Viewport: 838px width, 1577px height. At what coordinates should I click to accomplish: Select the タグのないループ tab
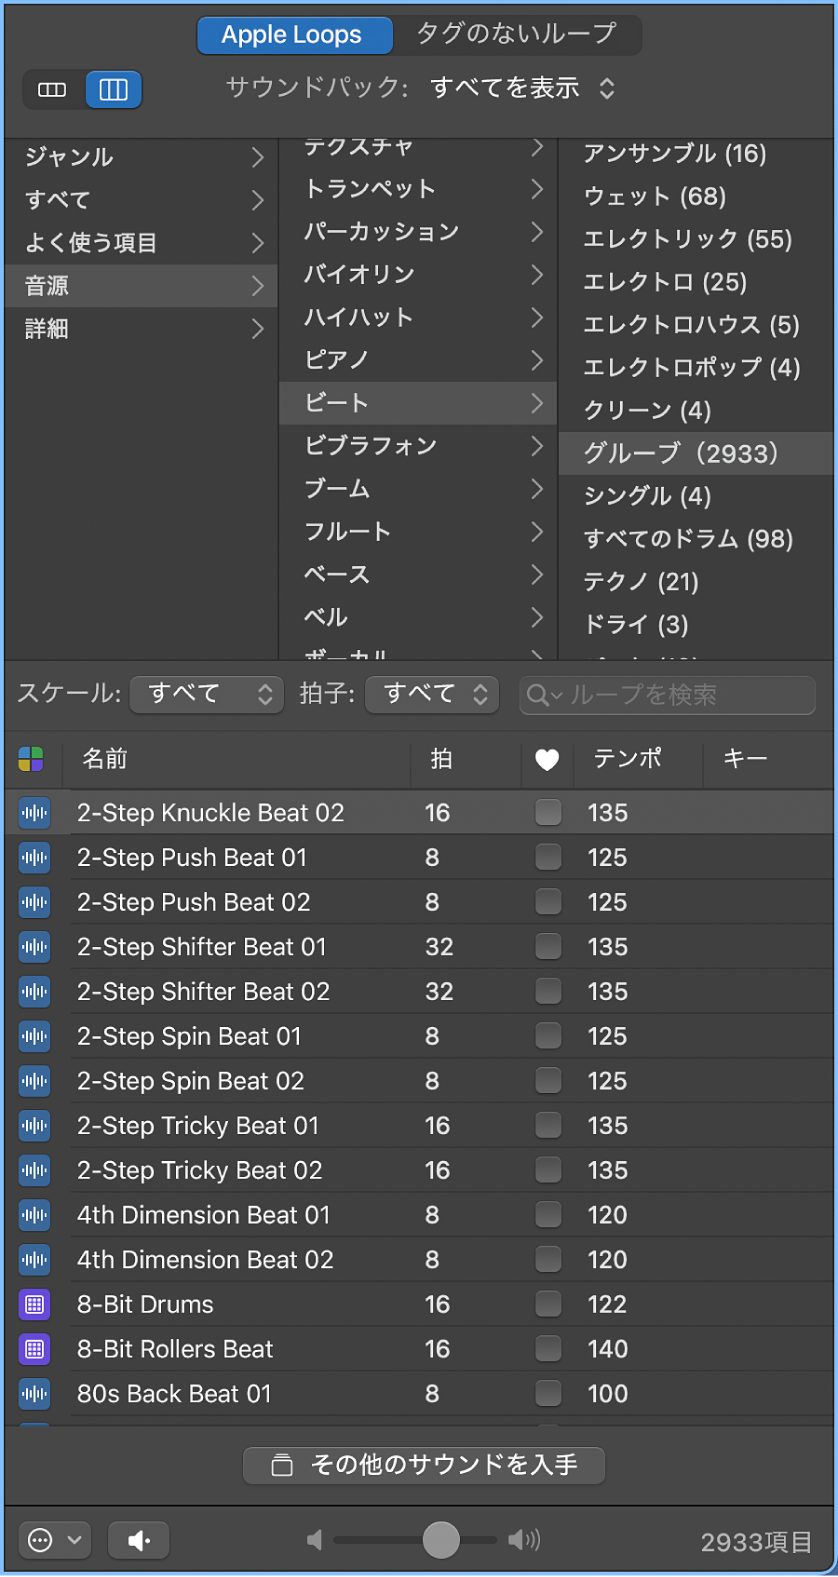pos(516,35)
